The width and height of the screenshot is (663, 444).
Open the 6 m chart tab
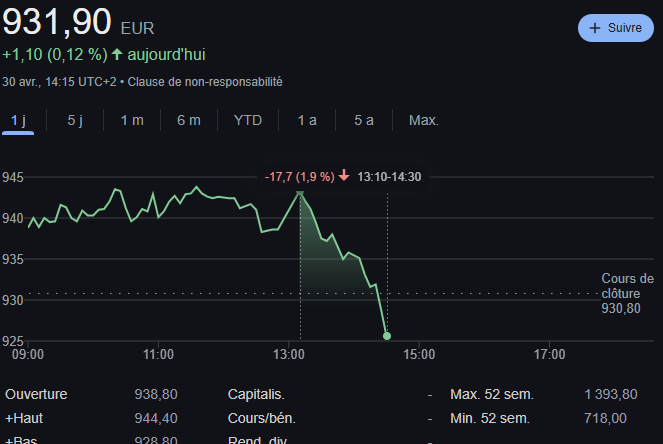coord(189,120)
